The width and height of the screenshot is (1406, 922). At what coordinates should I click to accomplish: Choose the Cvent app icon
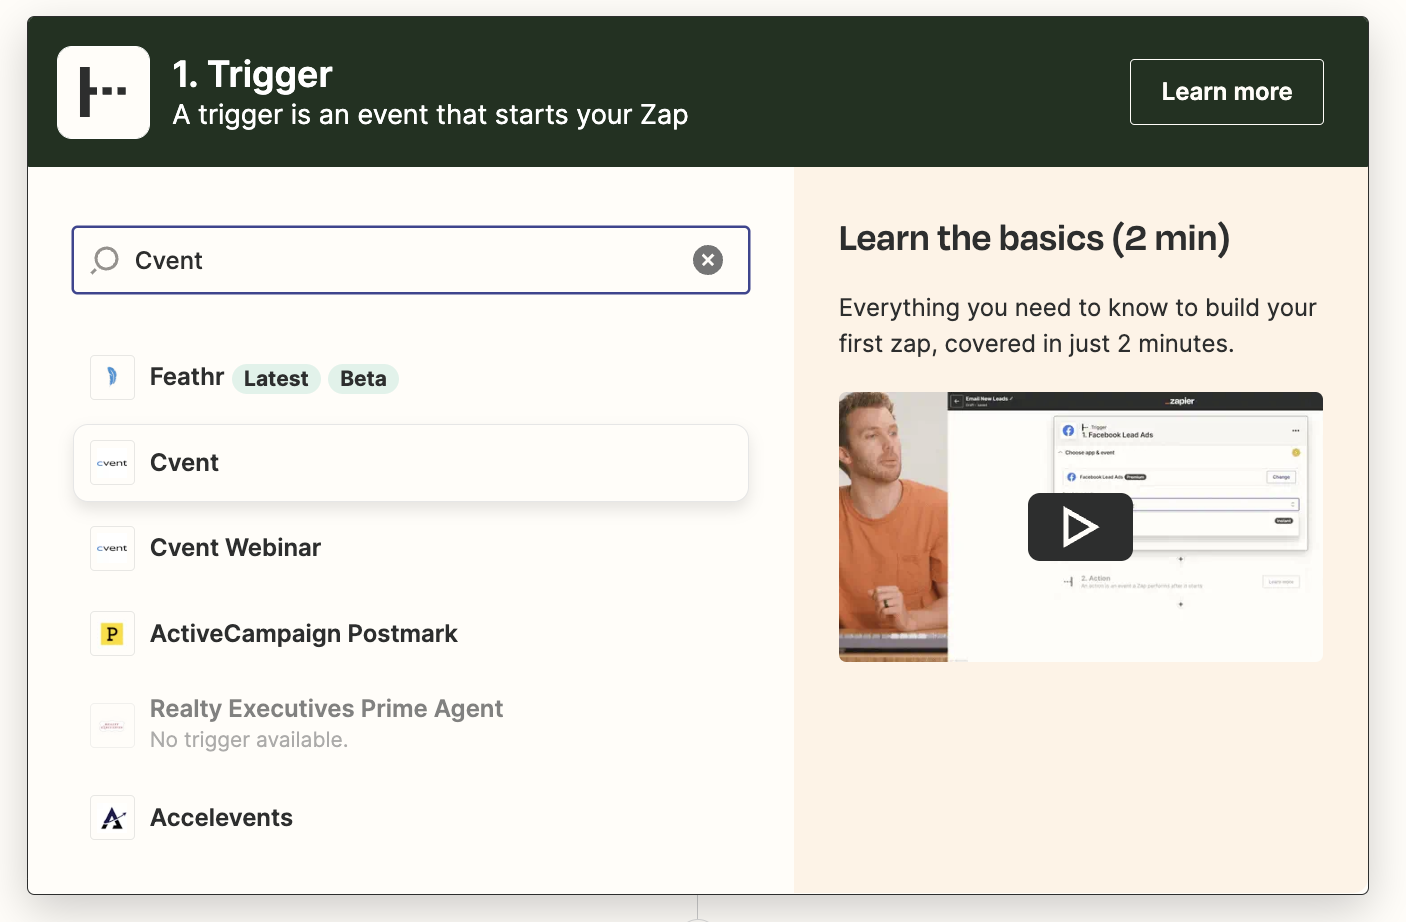point(112,463)
